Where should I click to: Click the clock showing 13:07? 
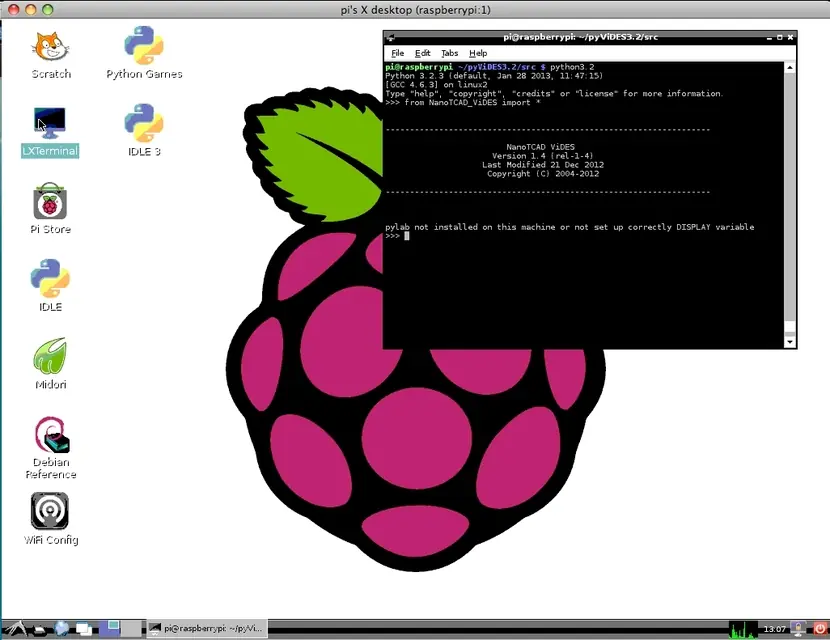click(774, 629)
